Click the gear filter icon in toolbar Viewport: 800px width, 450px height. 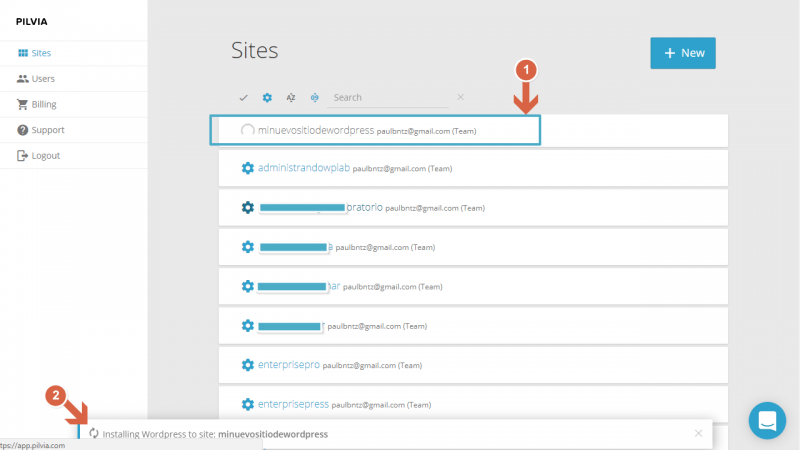point(267,97)
